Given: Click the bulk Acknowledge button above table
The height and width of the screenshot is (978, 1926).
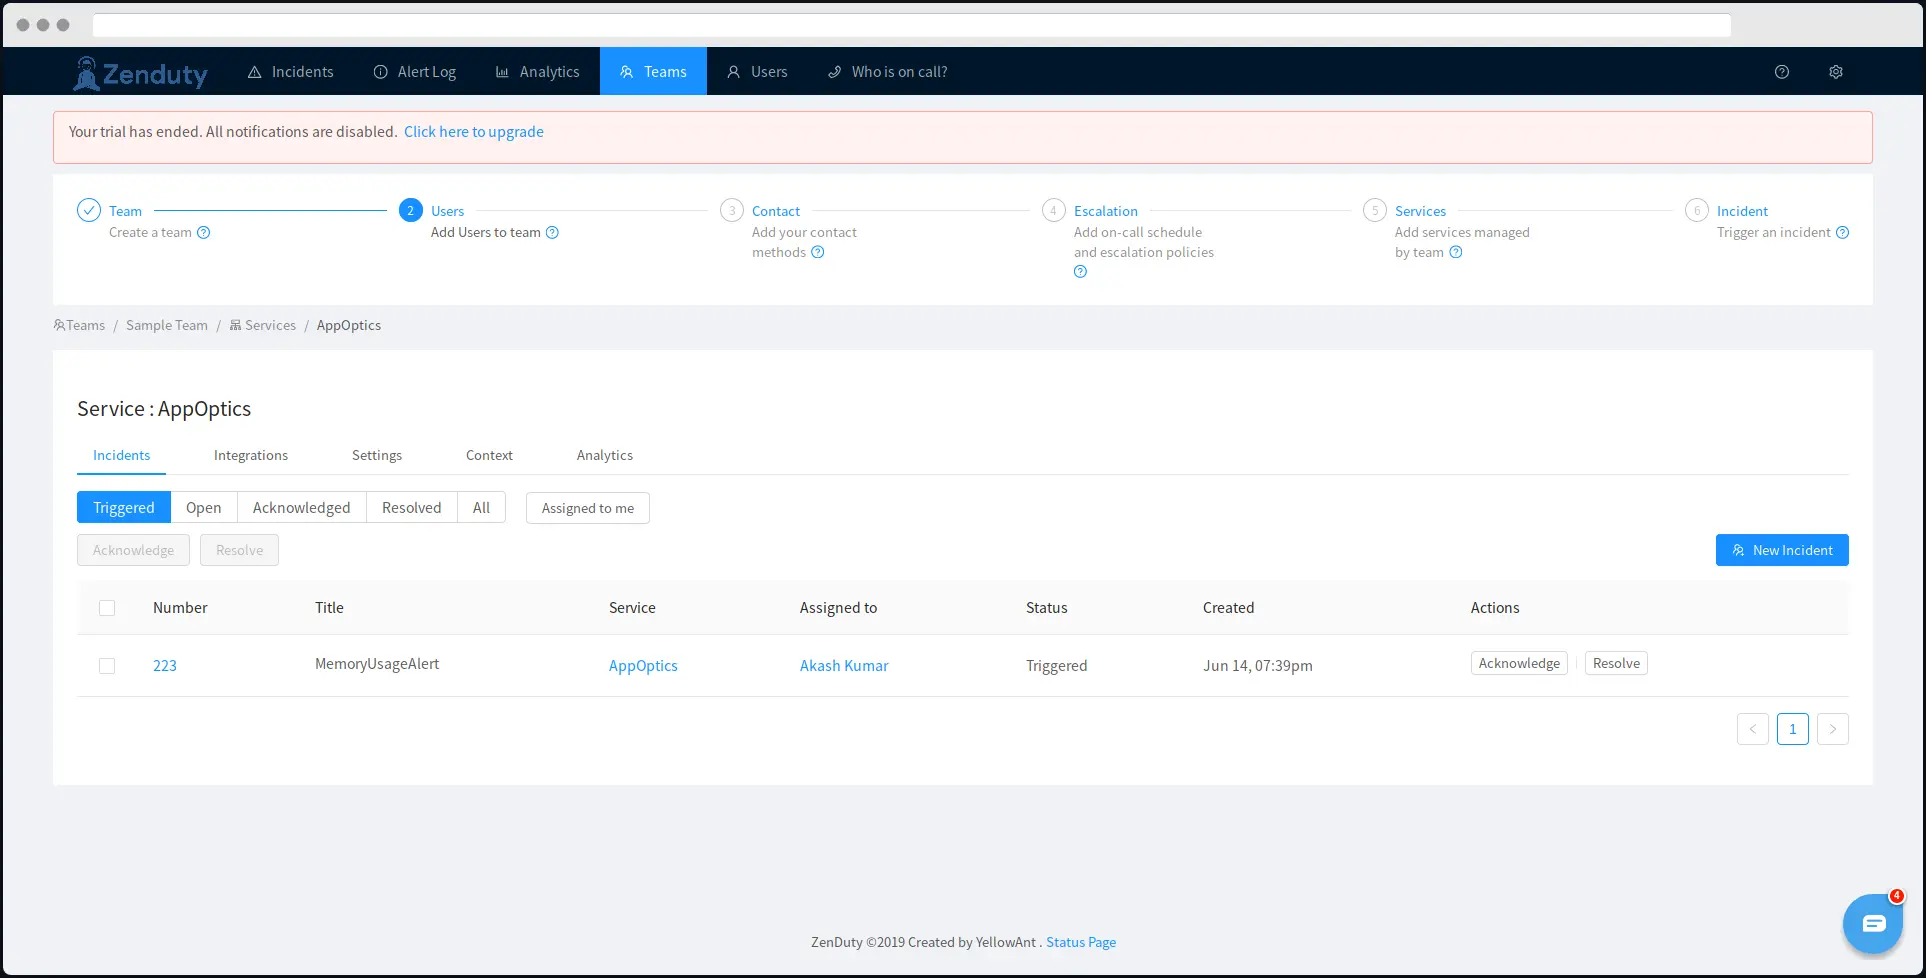Looking at the screenshot, I should coord(133,550).
